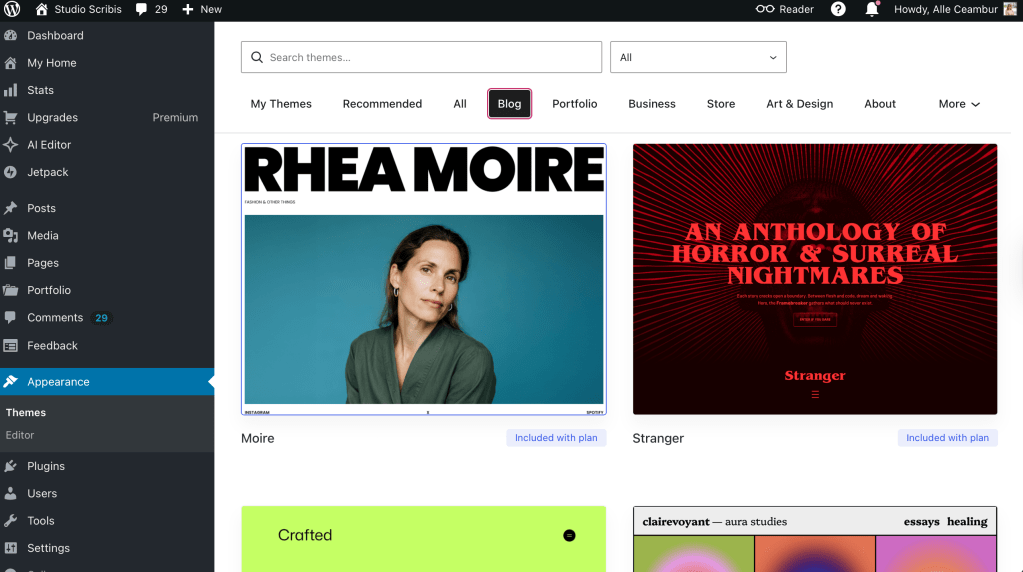Click the plus New icon
Image resolution: width=1023 pixels, height=572 pixels.
click(x=188, y=9)
